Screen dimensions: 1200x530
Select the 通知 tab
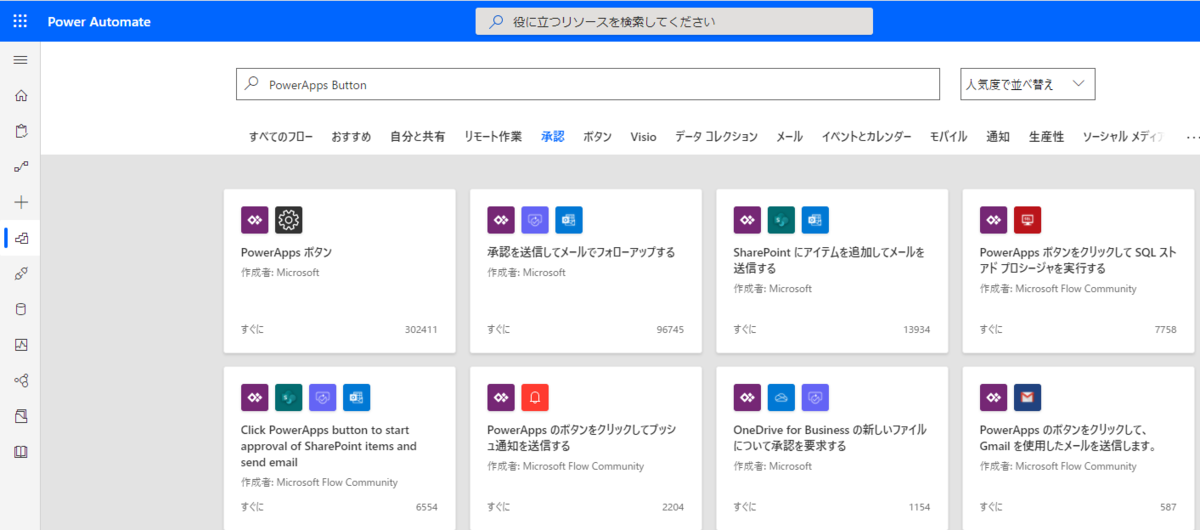pyautogui.click(x=998, y=137)
